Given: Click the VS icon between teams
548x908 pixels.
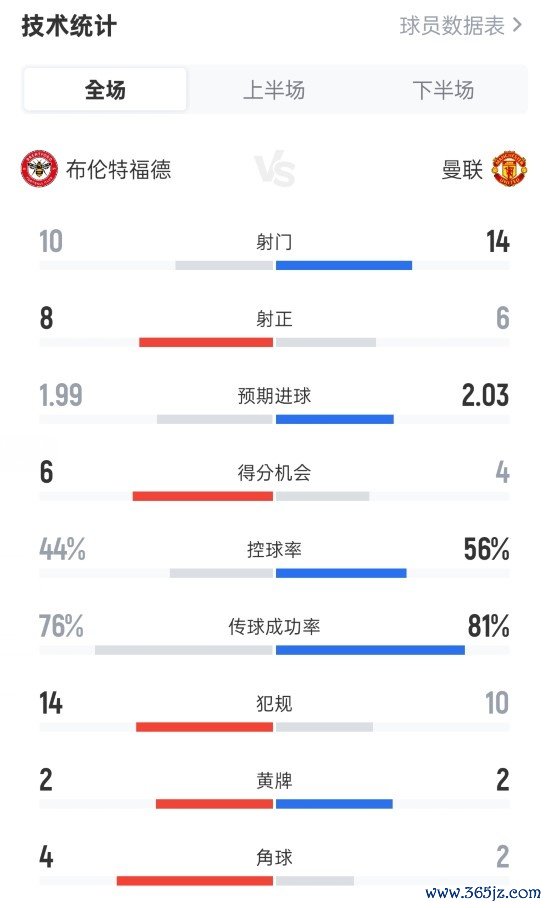Looking at the screenshot, I should (275, 169).
